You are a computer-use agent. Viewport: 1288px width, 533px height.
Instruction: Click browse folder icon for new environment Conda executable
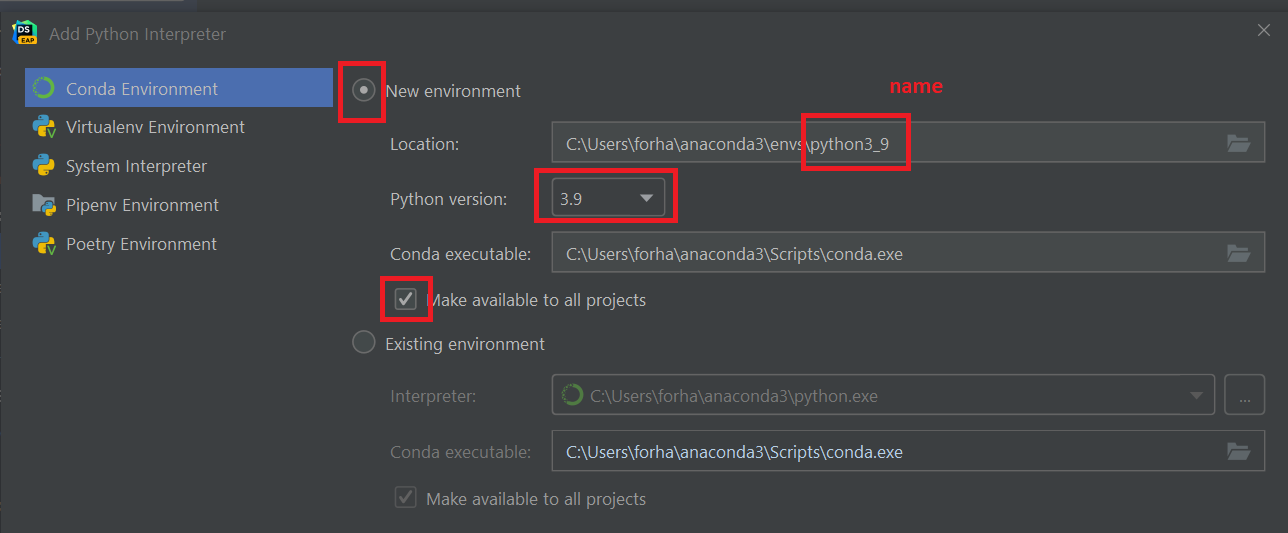[x=1238, y=253]
